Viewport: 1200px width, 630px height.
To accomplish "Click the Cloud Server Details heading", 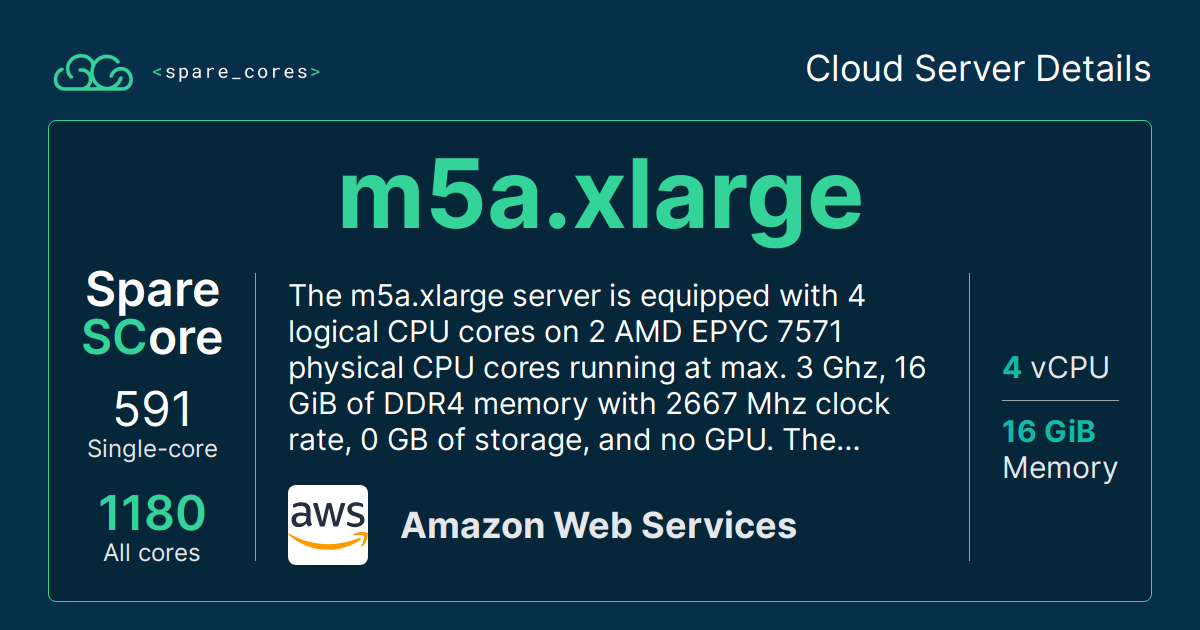I will [x=978, y=69].
